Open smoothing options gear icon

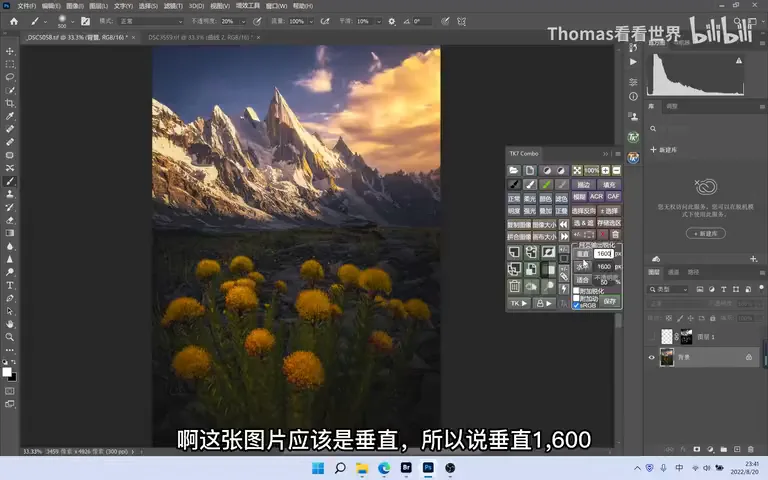tap(392, 22)
